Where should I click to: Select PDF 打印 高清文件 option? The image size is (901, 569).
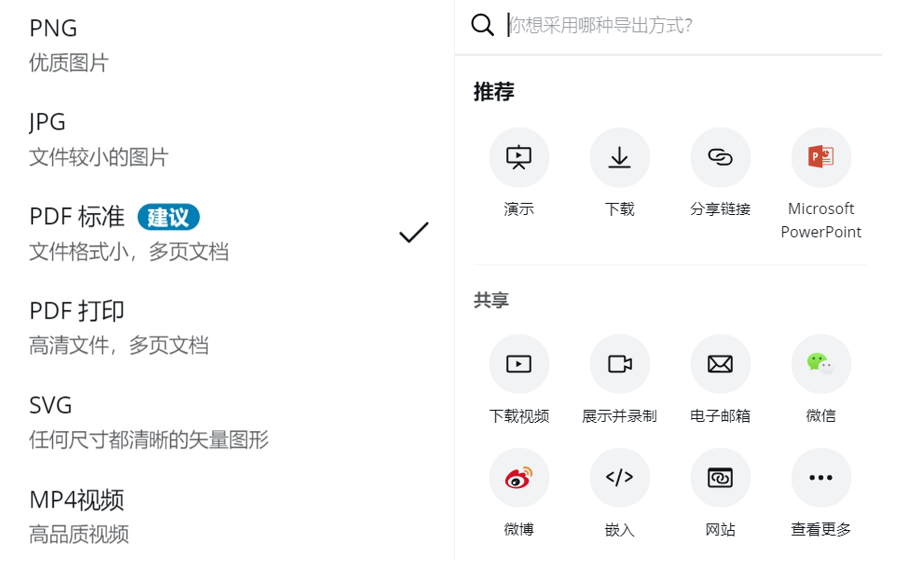(x=227, y=328)
